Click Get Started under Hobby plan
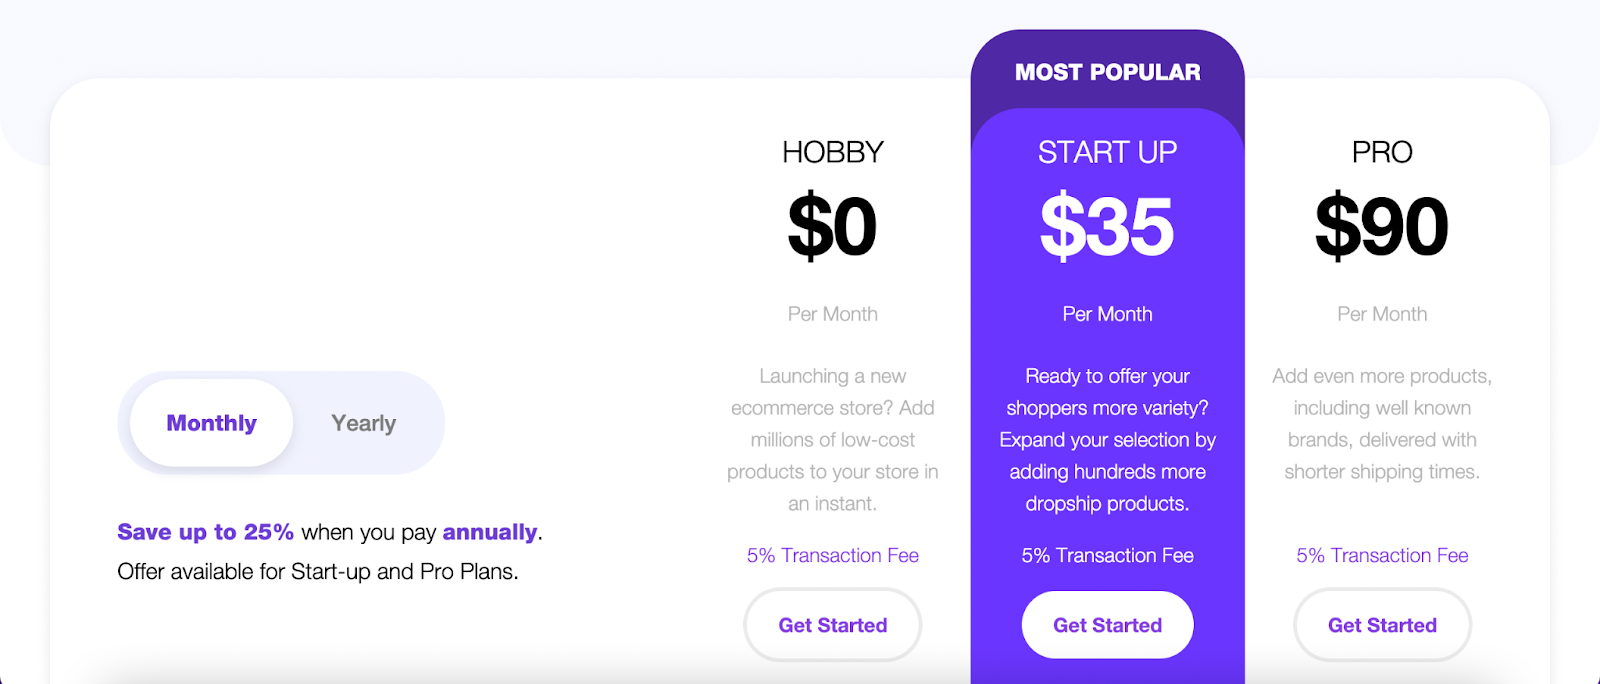Screen dimensions: 1600x684 (832, 625)
